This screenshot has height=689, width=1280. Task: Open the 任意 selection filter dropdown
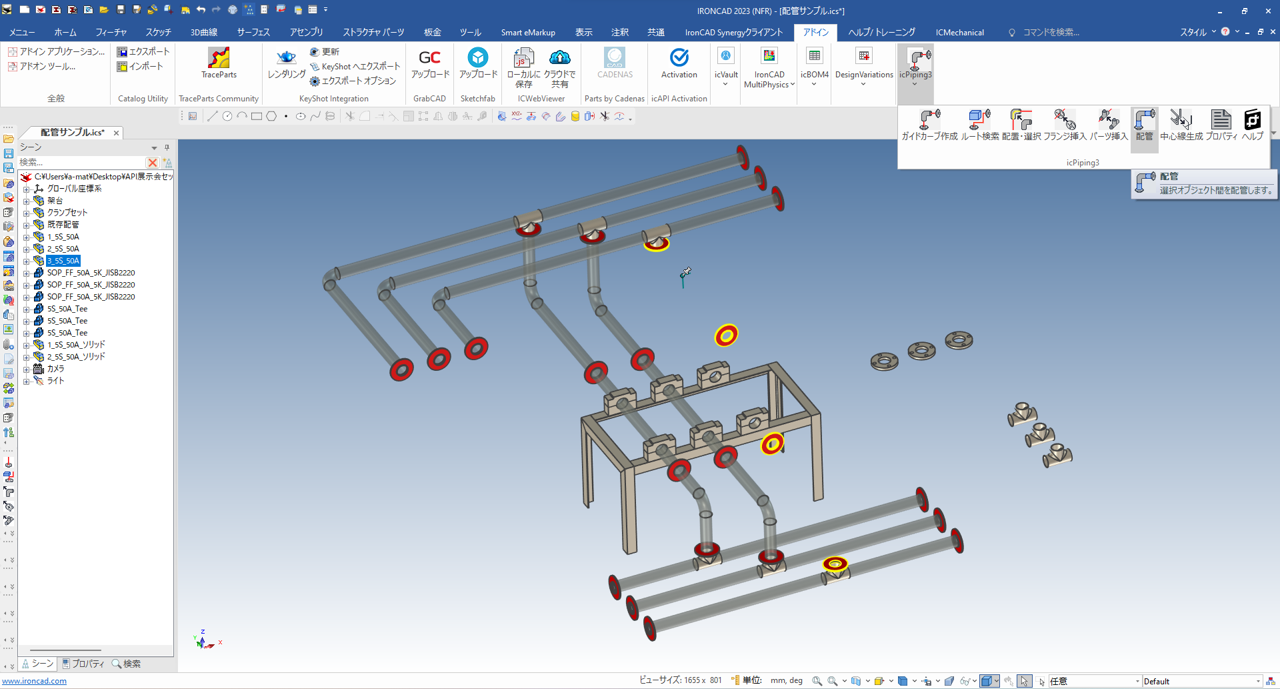(1137, 681)
